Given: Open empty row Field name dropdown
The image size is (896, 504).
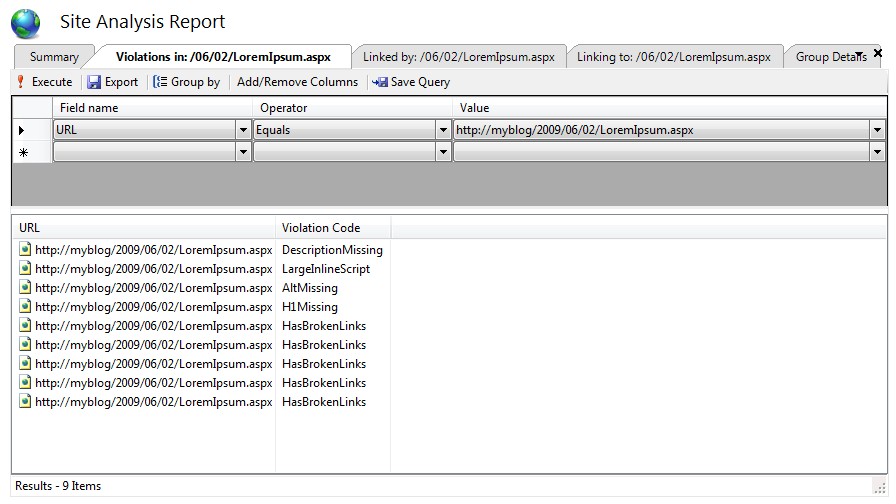Looking at the screenshot, I should [x=243, y=152].
